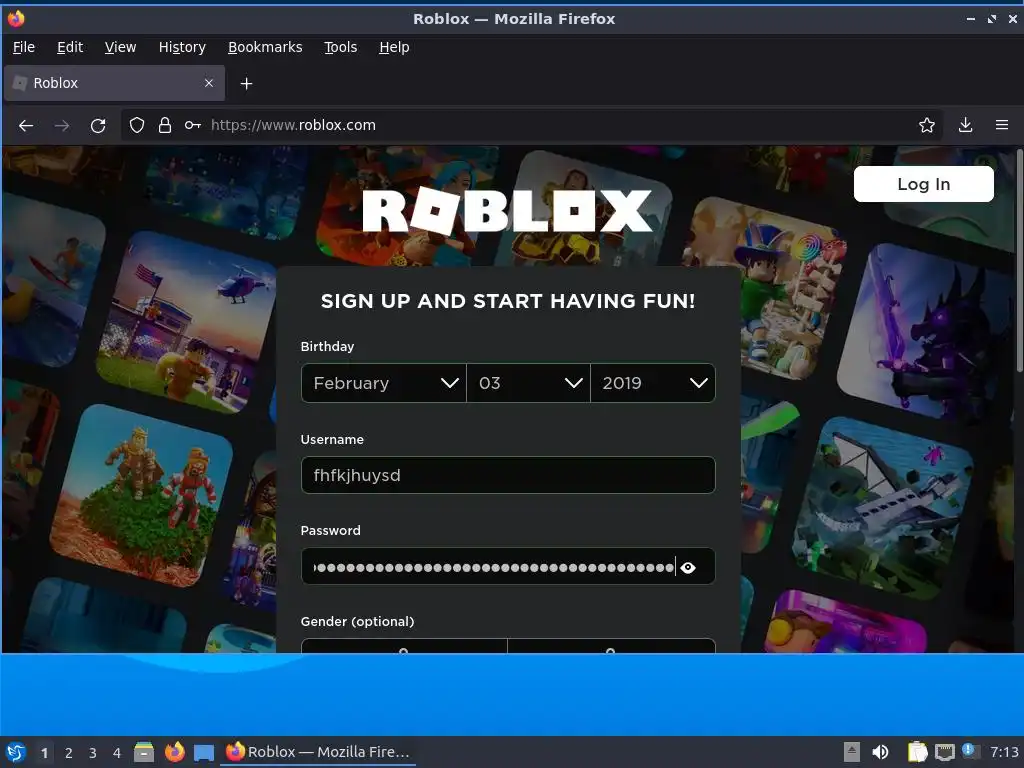Screen dimensions: 1024x768
Task: Click the page vertical scrollbar
Action: pyautogui.click(x=1019, y=261)
